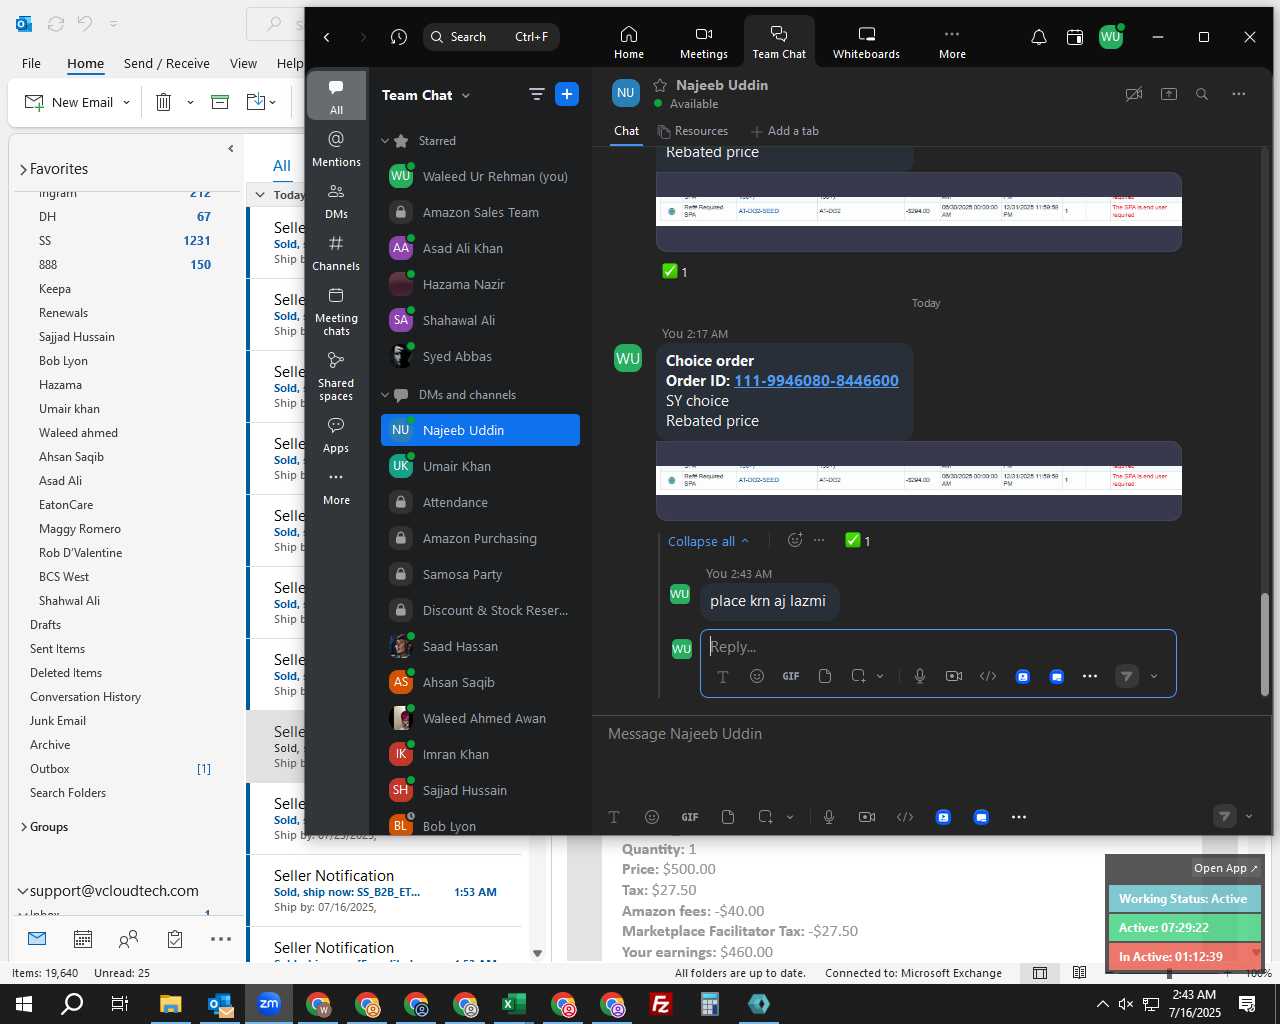Collapse support@vcloudtech.com account folders
This screenshot has height=1024, width=1280.
[22, 891]
